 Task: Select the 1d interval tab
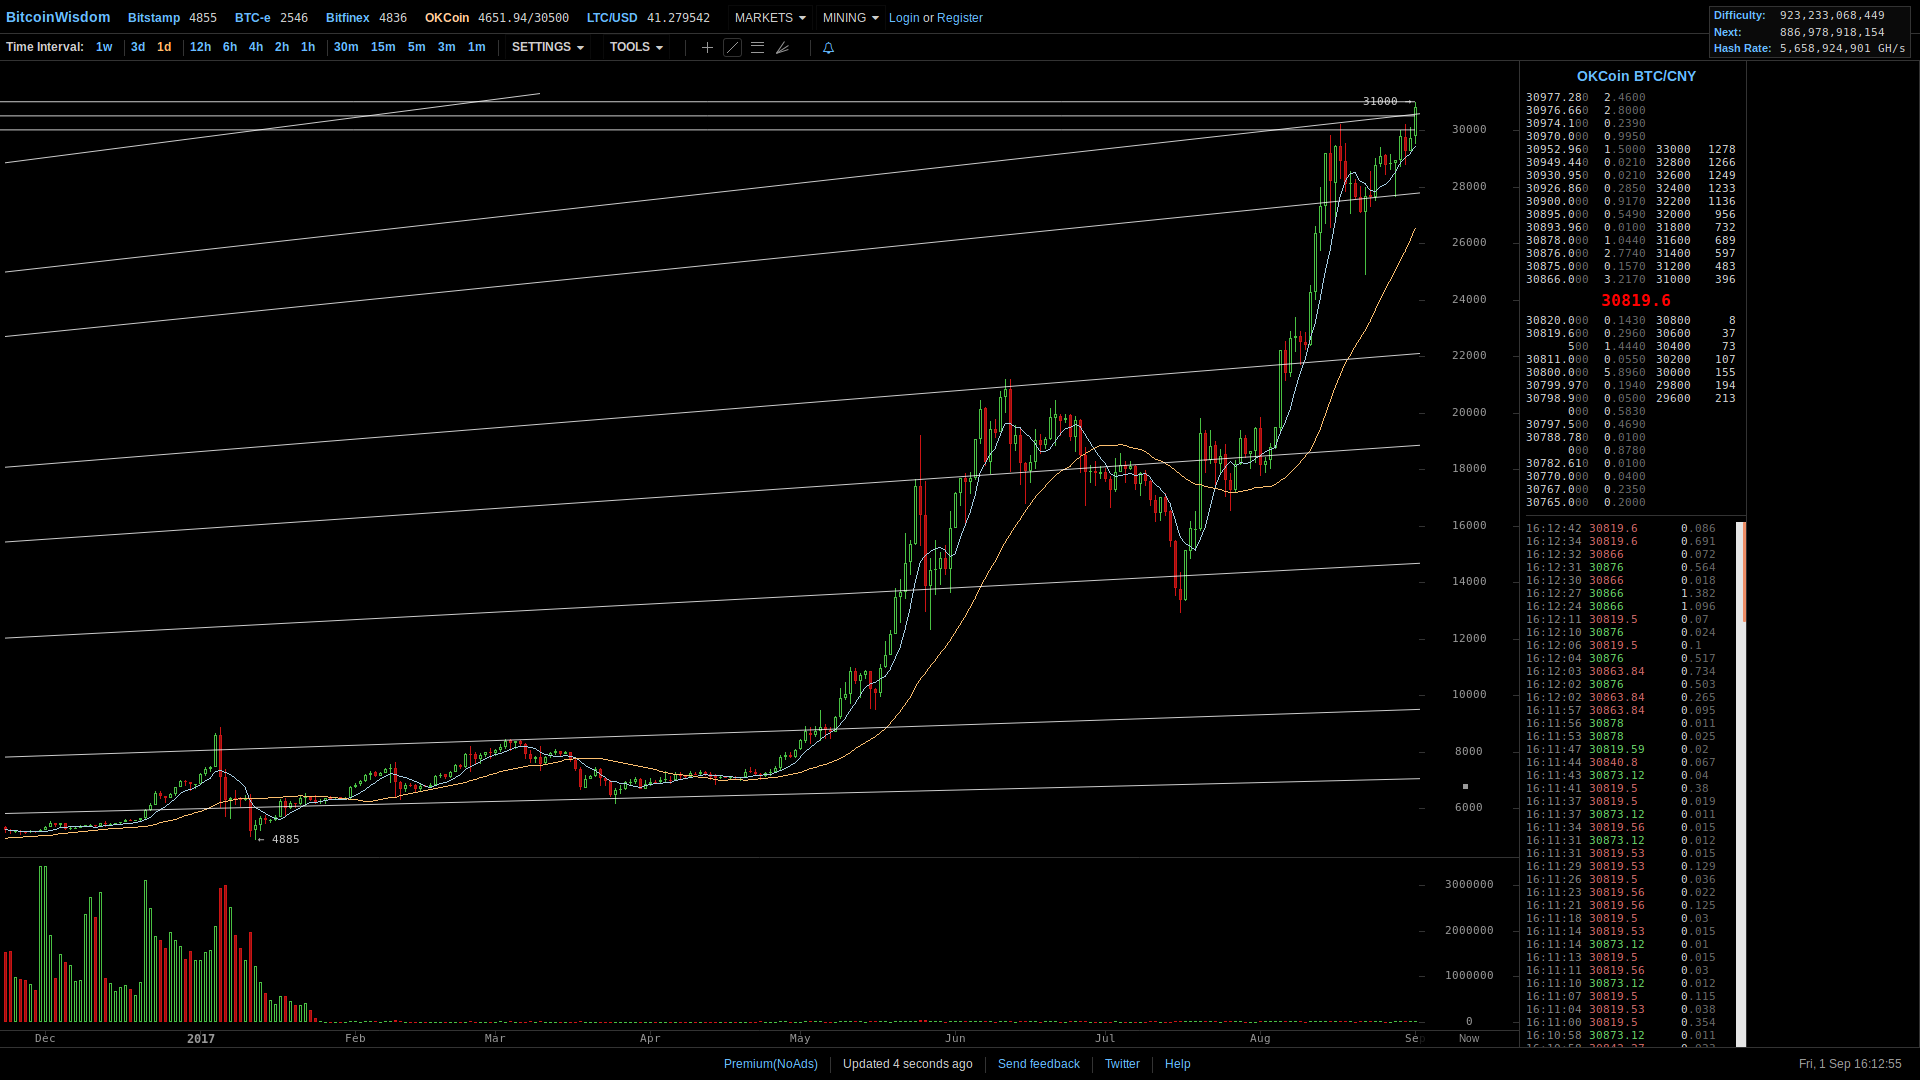click(x=164, y=47)
